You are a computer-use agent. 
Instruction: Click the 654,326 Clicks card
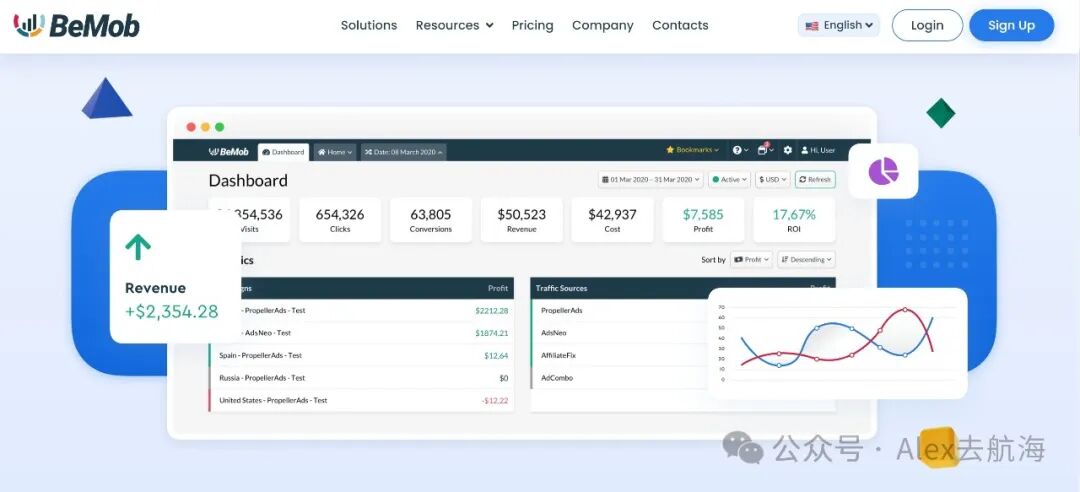340,220
